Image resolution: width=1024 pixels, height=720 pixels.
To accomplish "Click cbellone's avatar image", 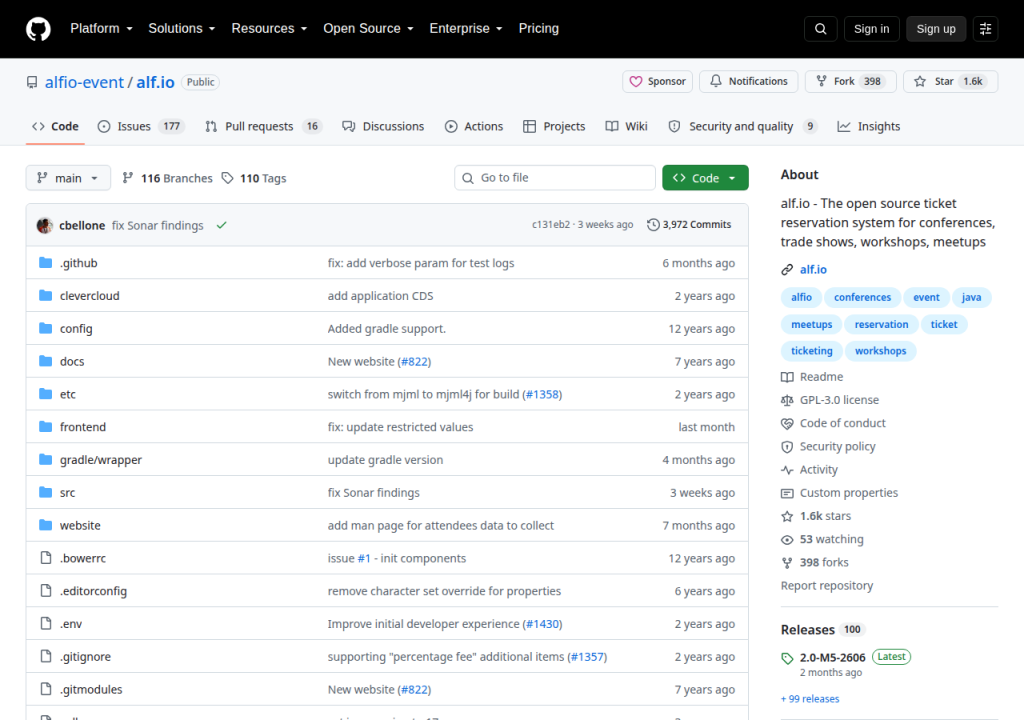I will point(44,225).
